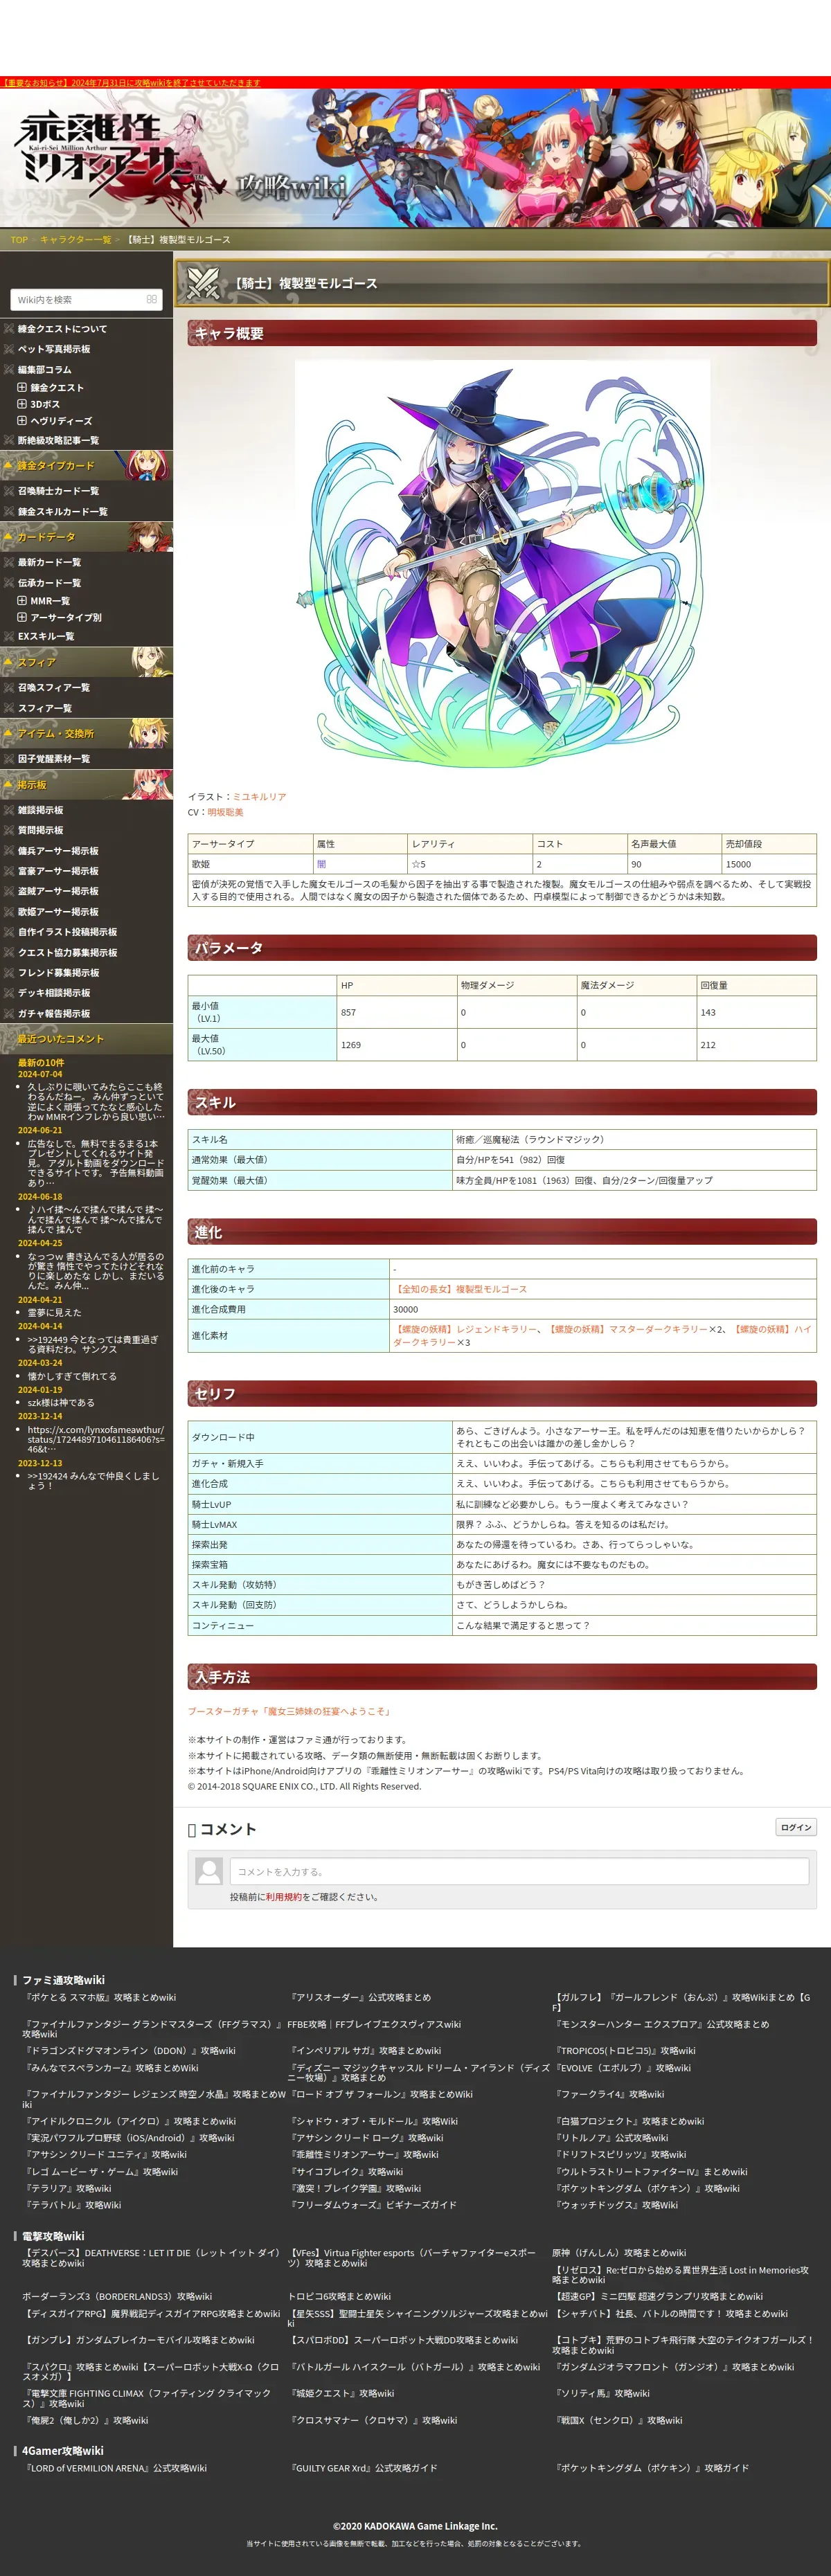
Task: Open 【全知の長女】複製型モルゴース evolution link
Action: tap(460, 1289)
